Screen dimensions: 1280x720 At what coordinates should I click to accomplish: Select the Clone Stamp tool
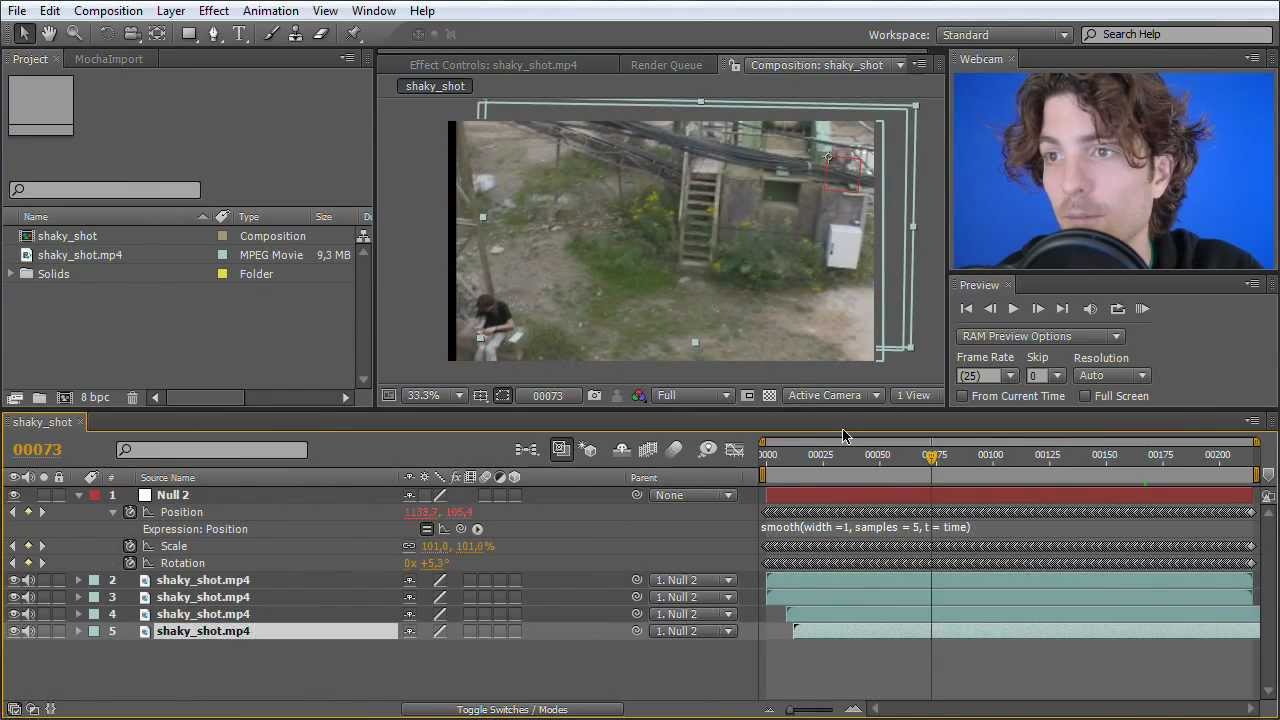click(x=296, y=34)
